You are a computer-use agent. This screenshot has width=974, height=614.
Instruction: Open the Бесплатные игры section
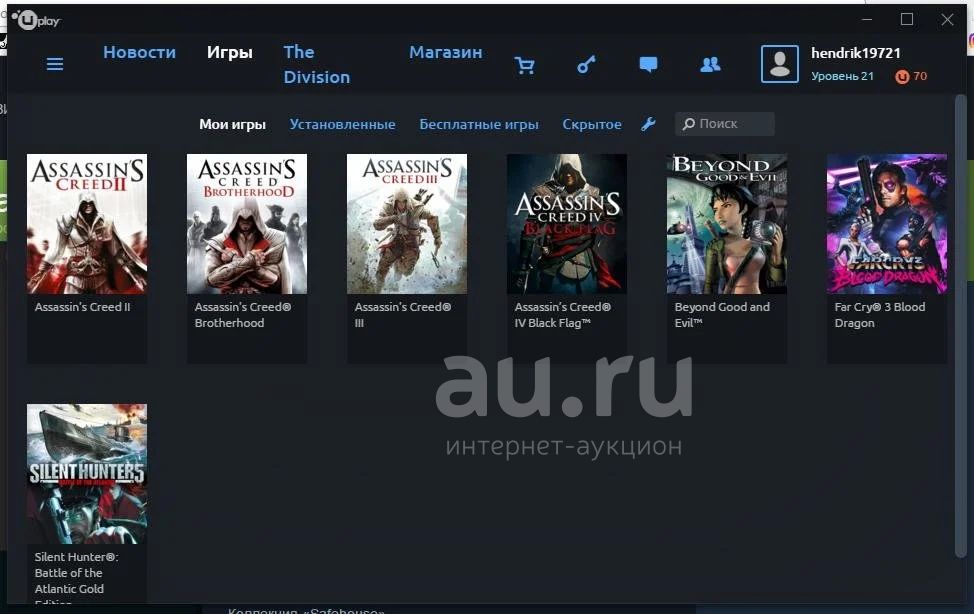point(479,124)
